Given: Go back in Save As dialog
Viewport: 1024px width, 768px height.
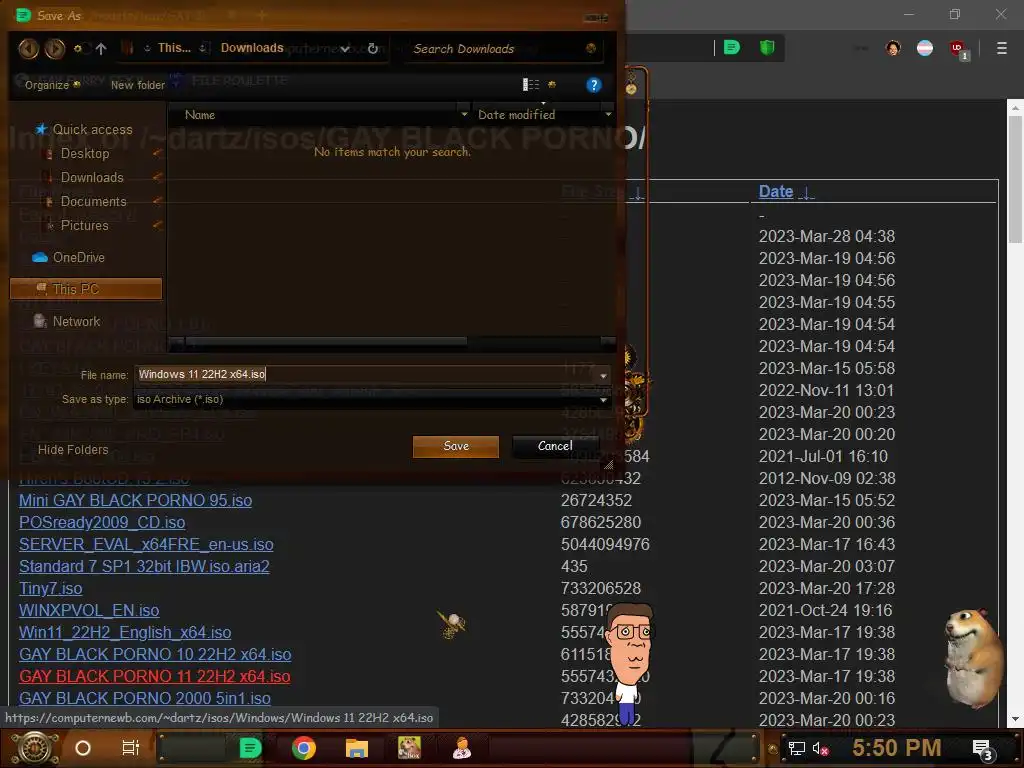Looking at the screenshot, I should point(28,48).
